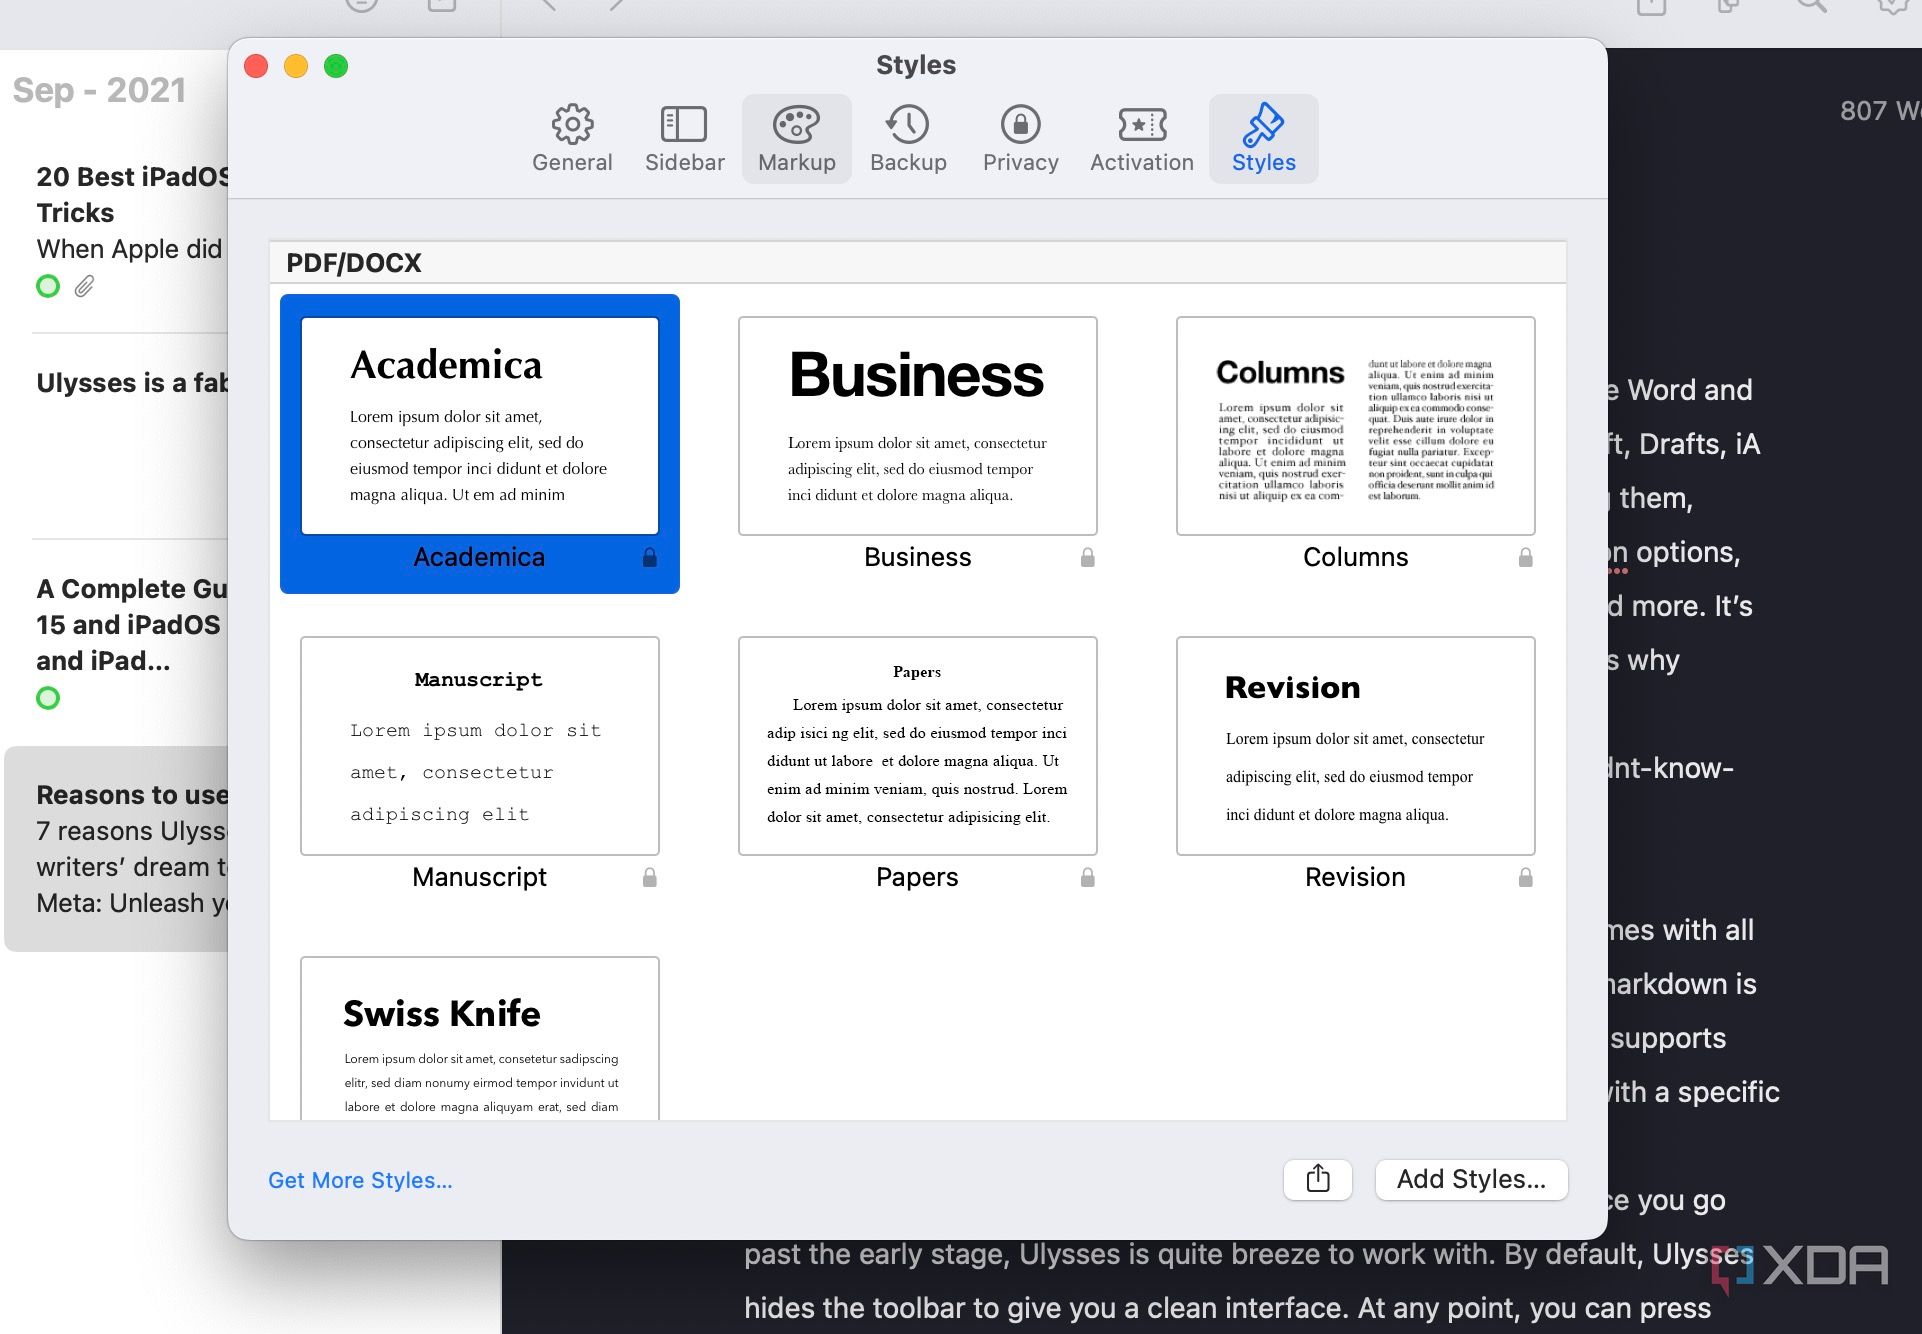Pick the Columns style thumbnail

click(x=1355, y=426)
